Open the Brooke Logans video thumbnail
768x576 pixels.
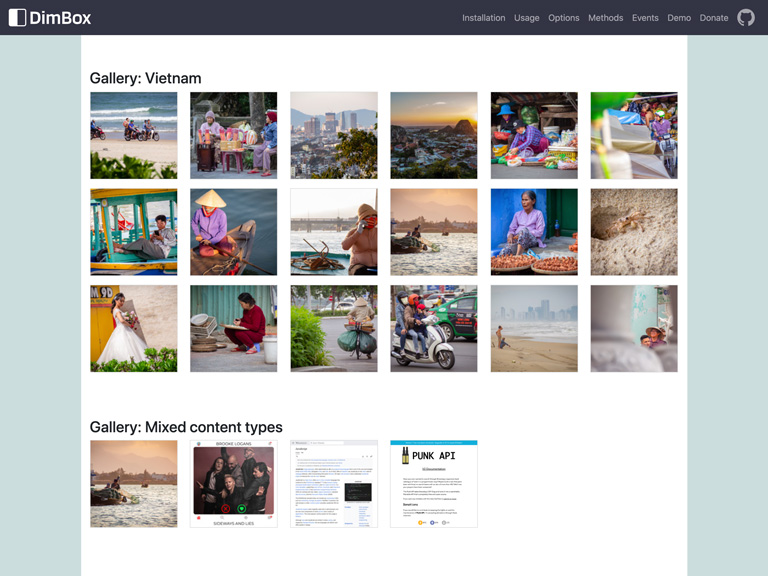(x=234, y=484)
